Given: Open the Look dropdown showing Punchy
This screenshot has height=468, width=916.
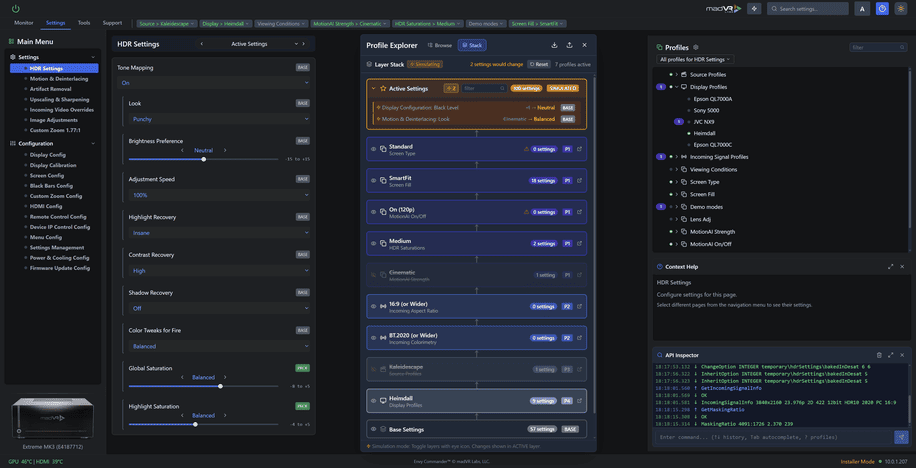Looking at the screenshot, I should 219,118.
